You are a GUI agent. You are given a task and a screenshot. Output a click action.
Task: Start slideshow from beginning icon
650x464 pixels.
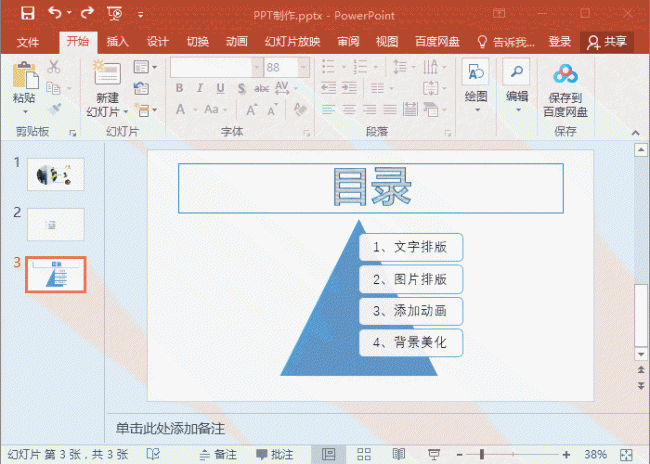coord(115,14)
